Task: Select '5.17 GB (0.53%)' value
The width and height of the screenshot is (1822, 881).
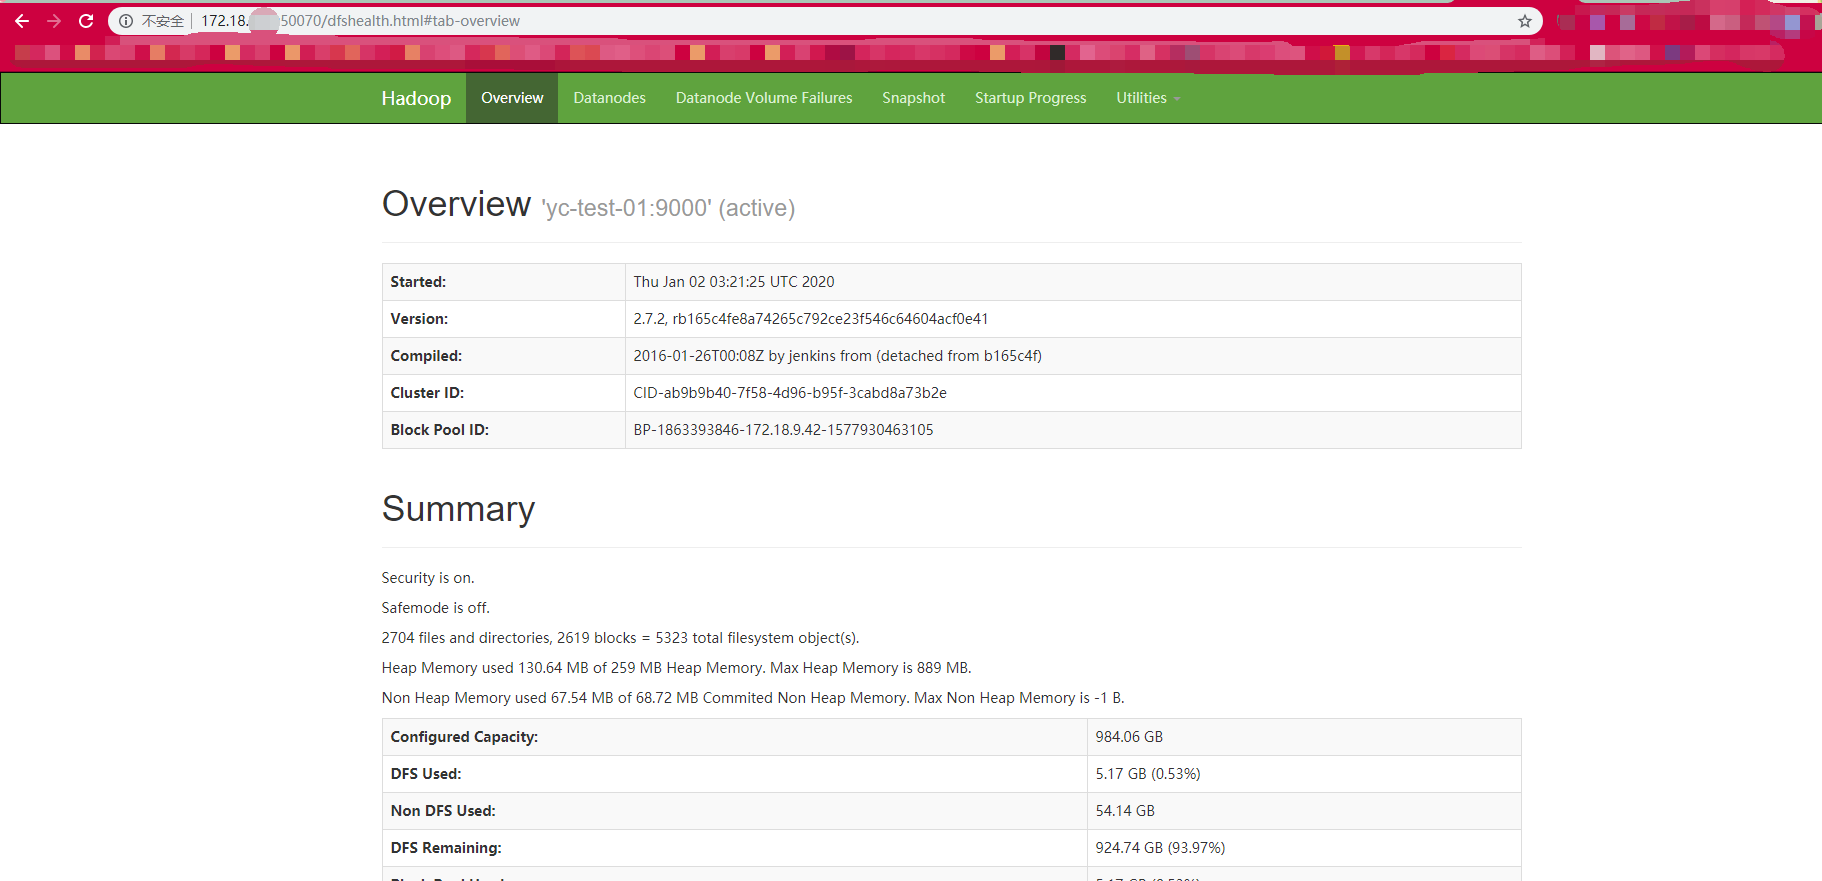Action: tap(1148, 774)
